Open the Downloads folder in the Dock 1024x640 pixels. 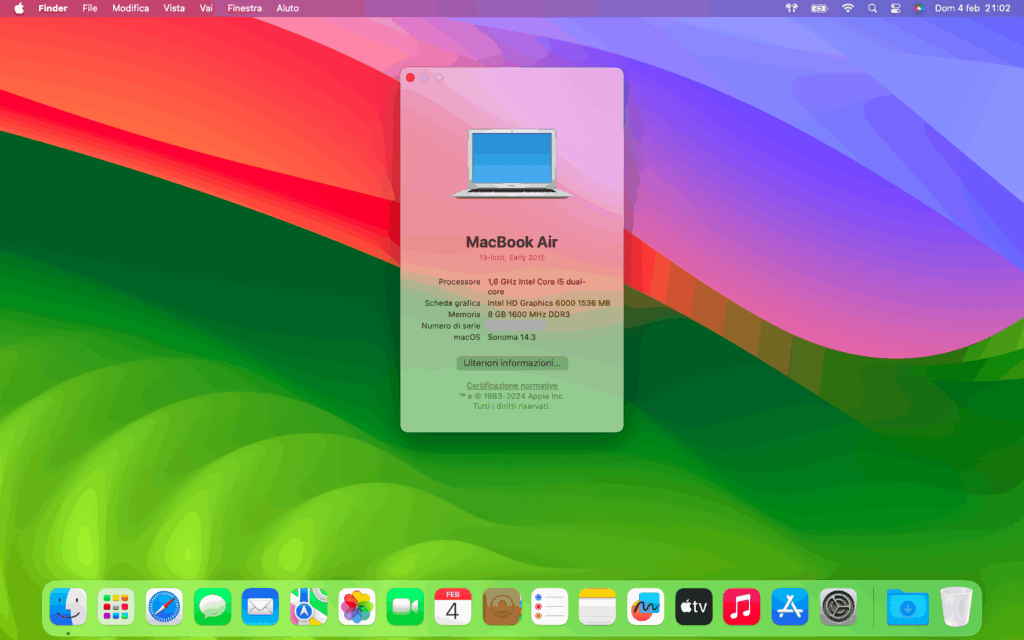(908, 607)
